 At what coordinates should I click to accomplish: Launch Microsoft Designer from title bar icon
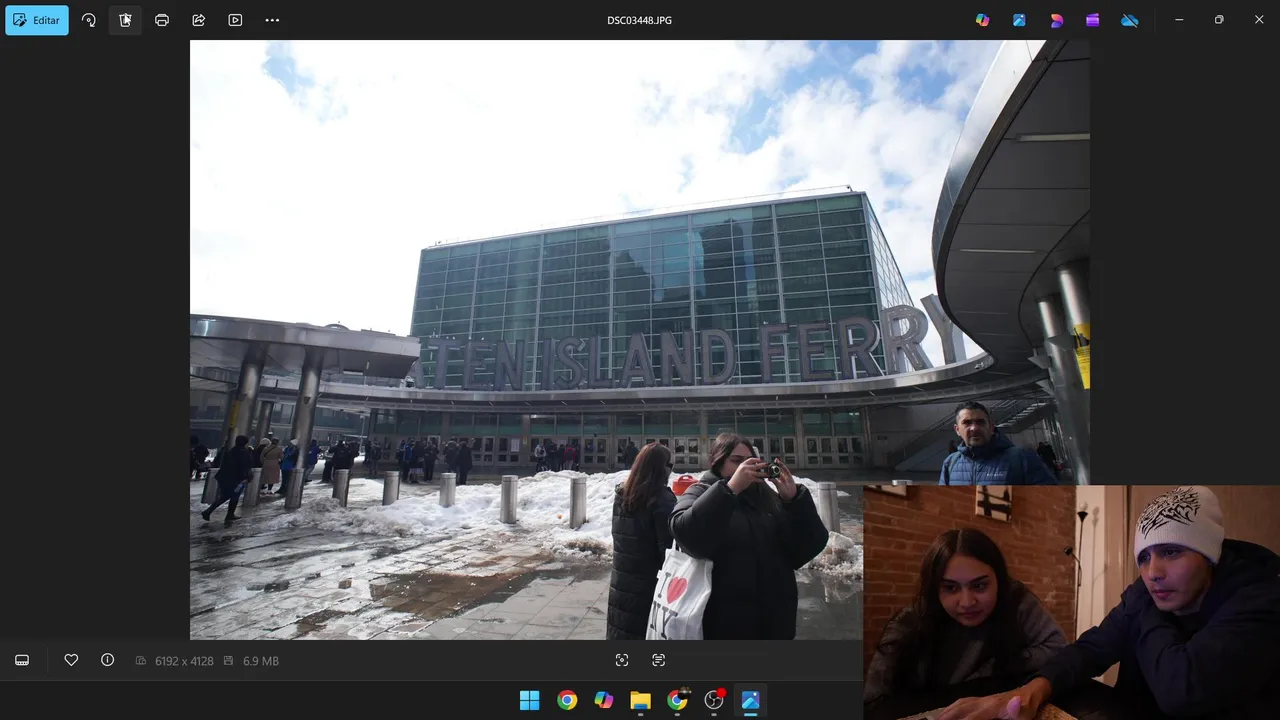1056,20
